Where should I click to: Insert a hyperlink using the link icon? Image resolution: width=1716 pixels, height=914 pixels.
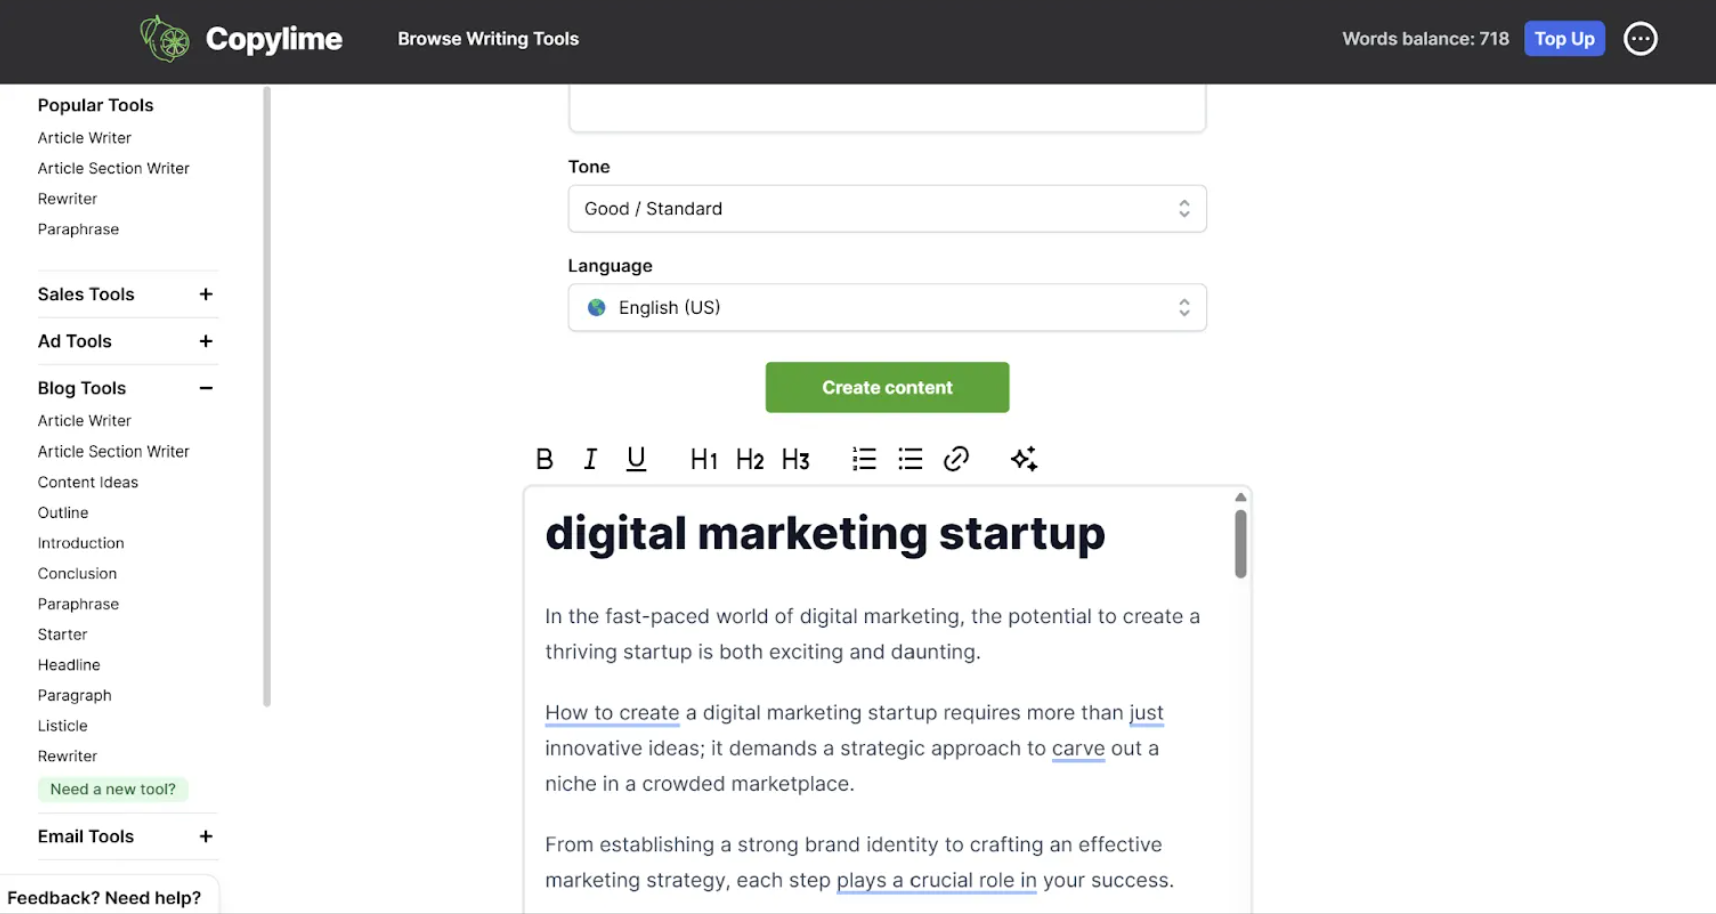(956, 459)
